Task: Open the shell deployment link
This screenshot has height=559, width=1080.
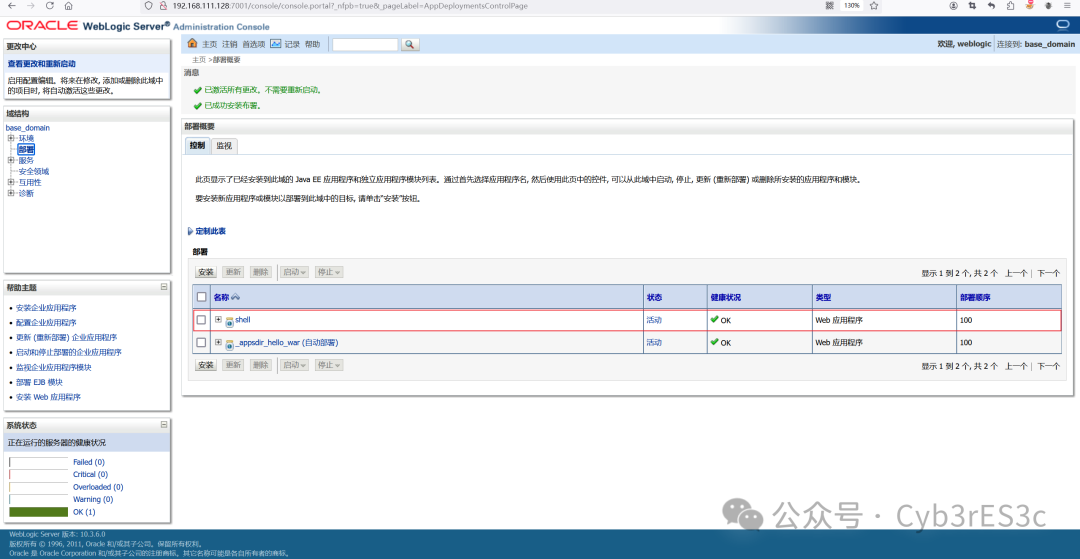Action: 244,320
